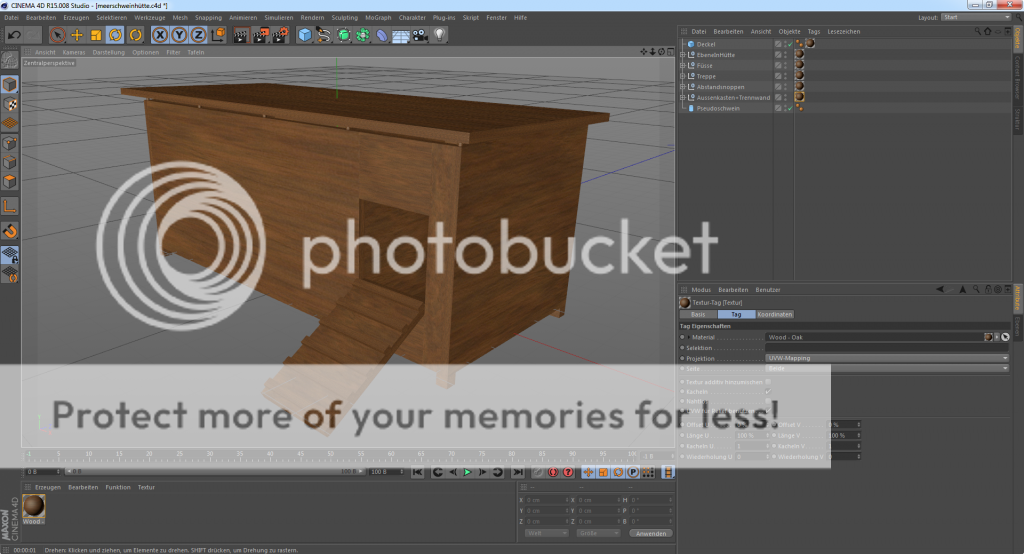Switch to the Basis attribute tab

698,314
